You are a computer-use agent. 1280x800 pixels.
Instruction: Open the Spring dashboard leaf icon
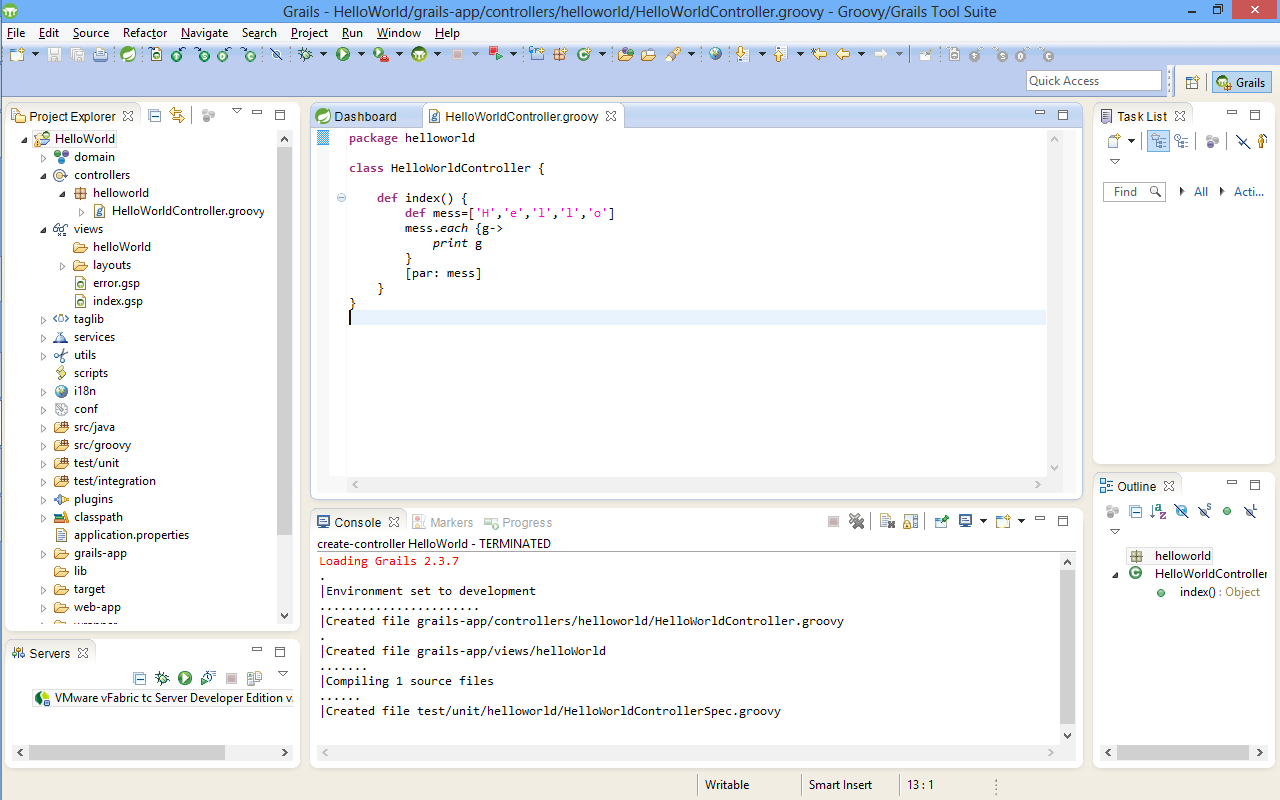click(x=128, y=54)
